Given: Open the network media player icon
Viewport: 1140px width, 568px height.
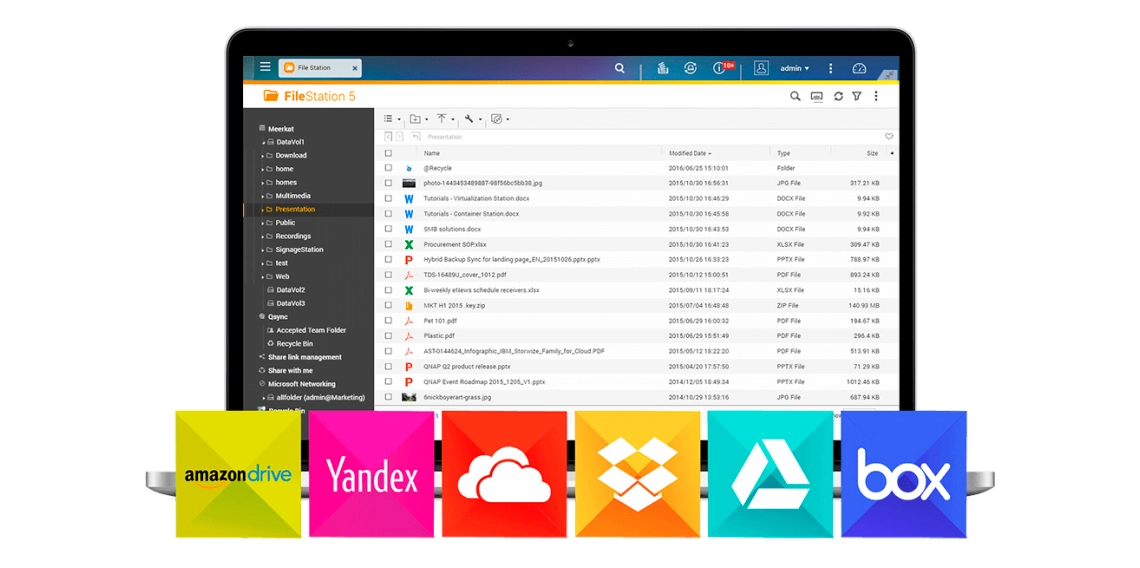Looking at the screenshot, I should (816, 96).
